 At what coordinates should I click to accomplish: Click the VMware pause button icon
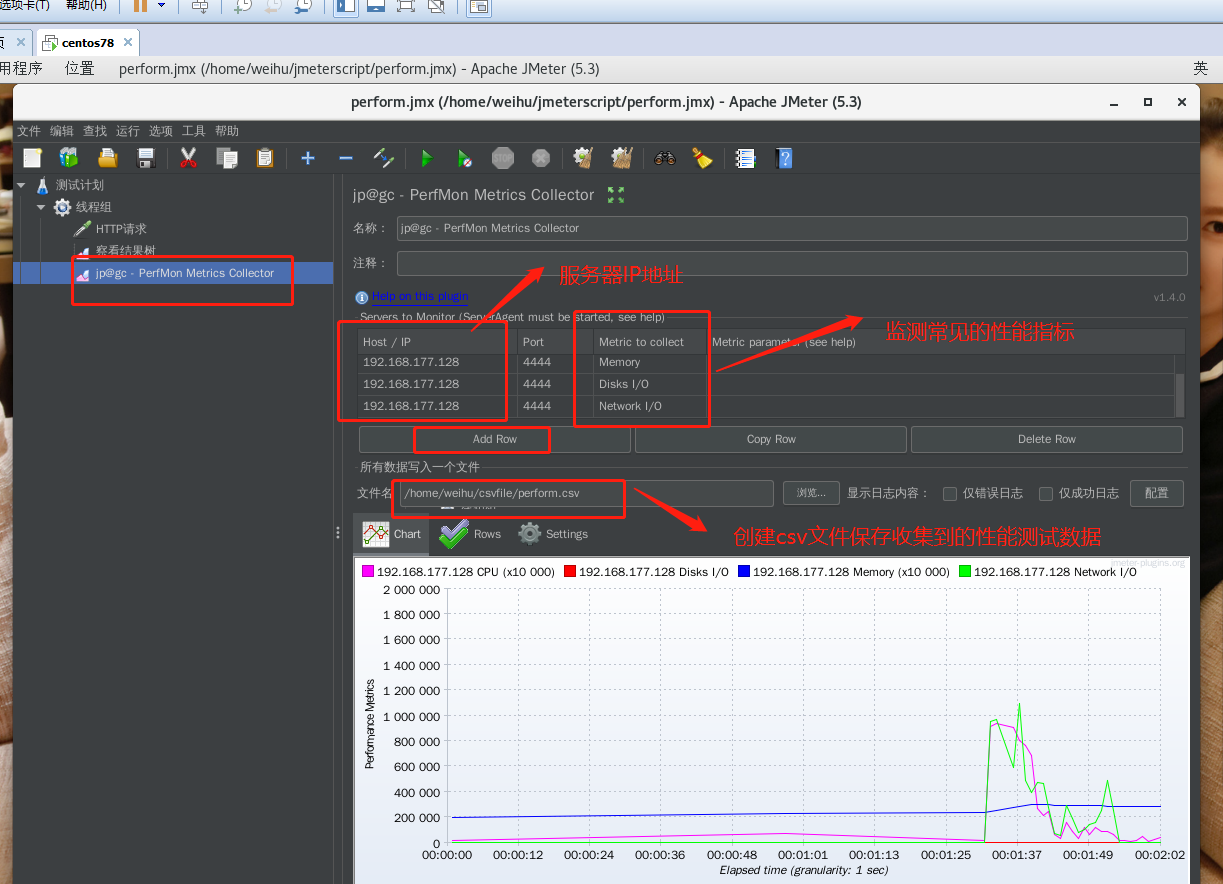pos(140,6)
